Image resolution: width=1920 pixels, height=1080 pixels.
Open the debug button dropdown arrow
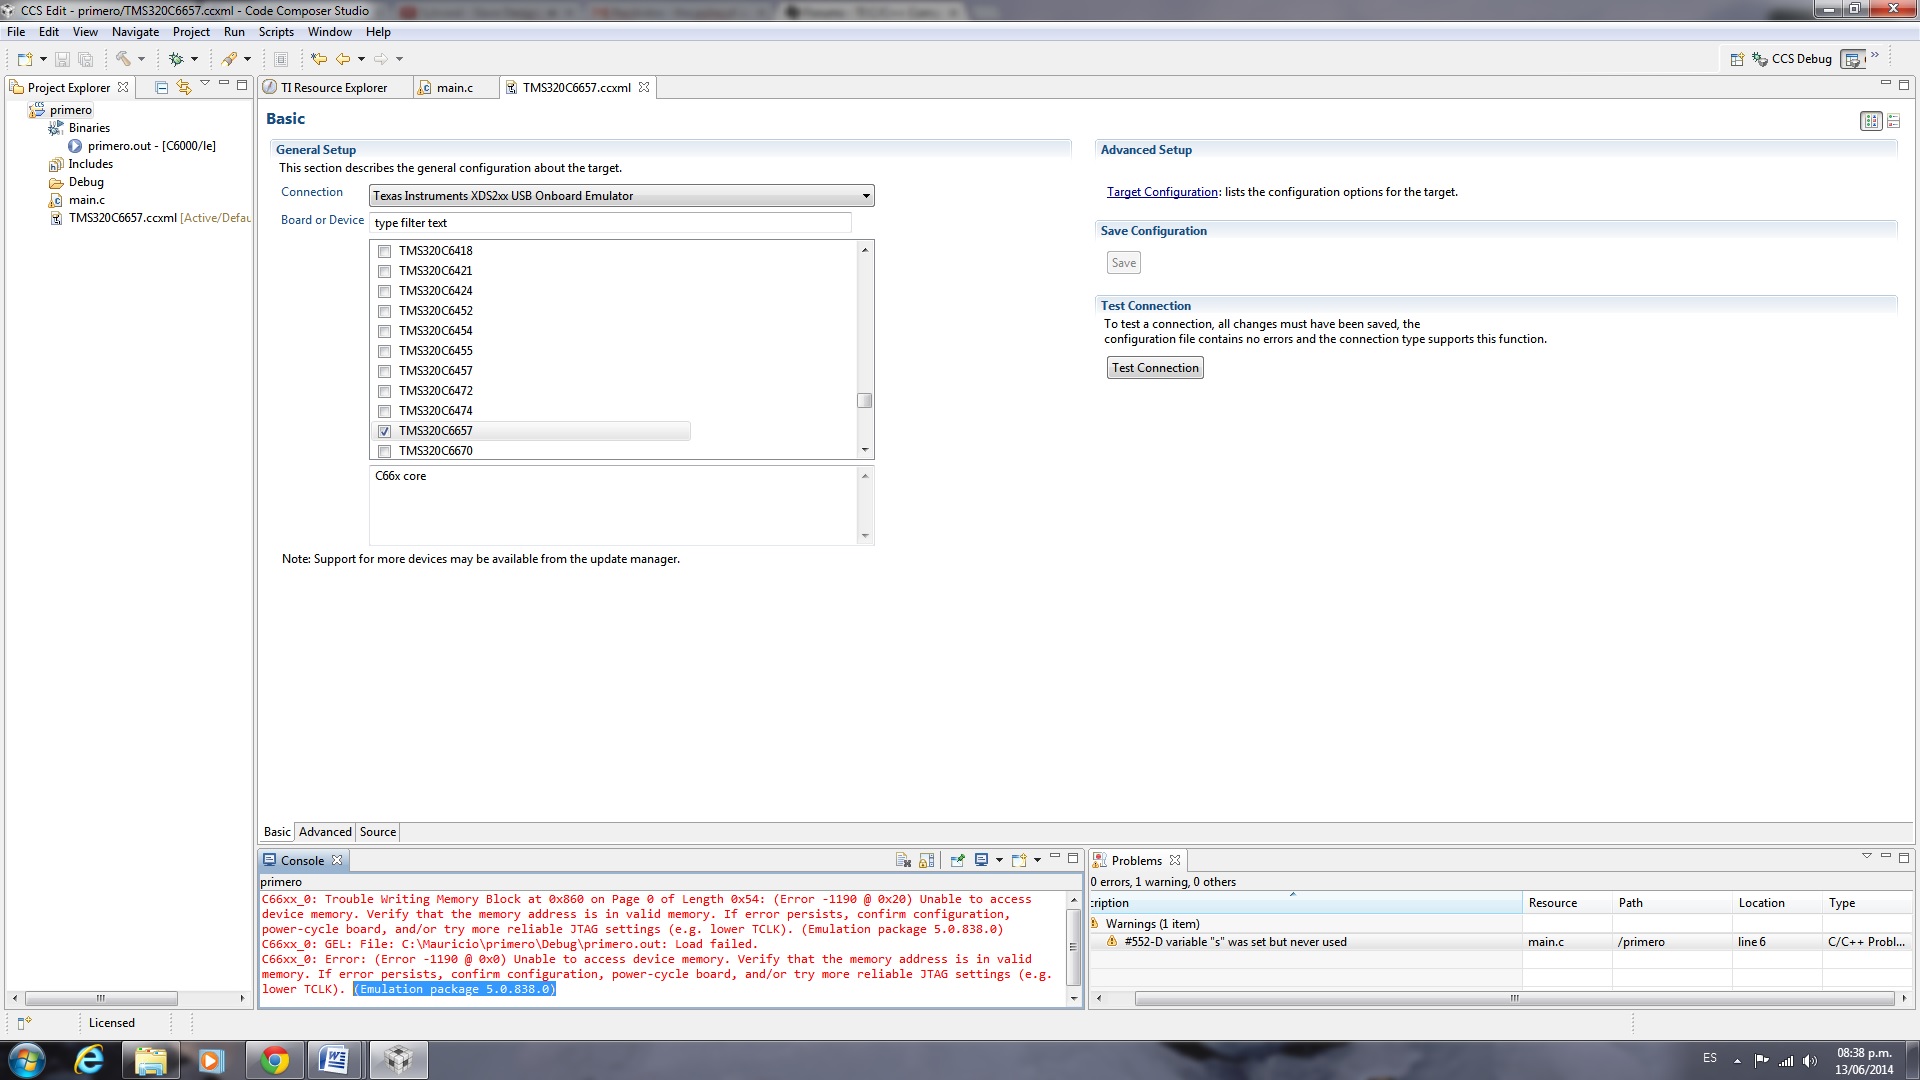[194, 59]
